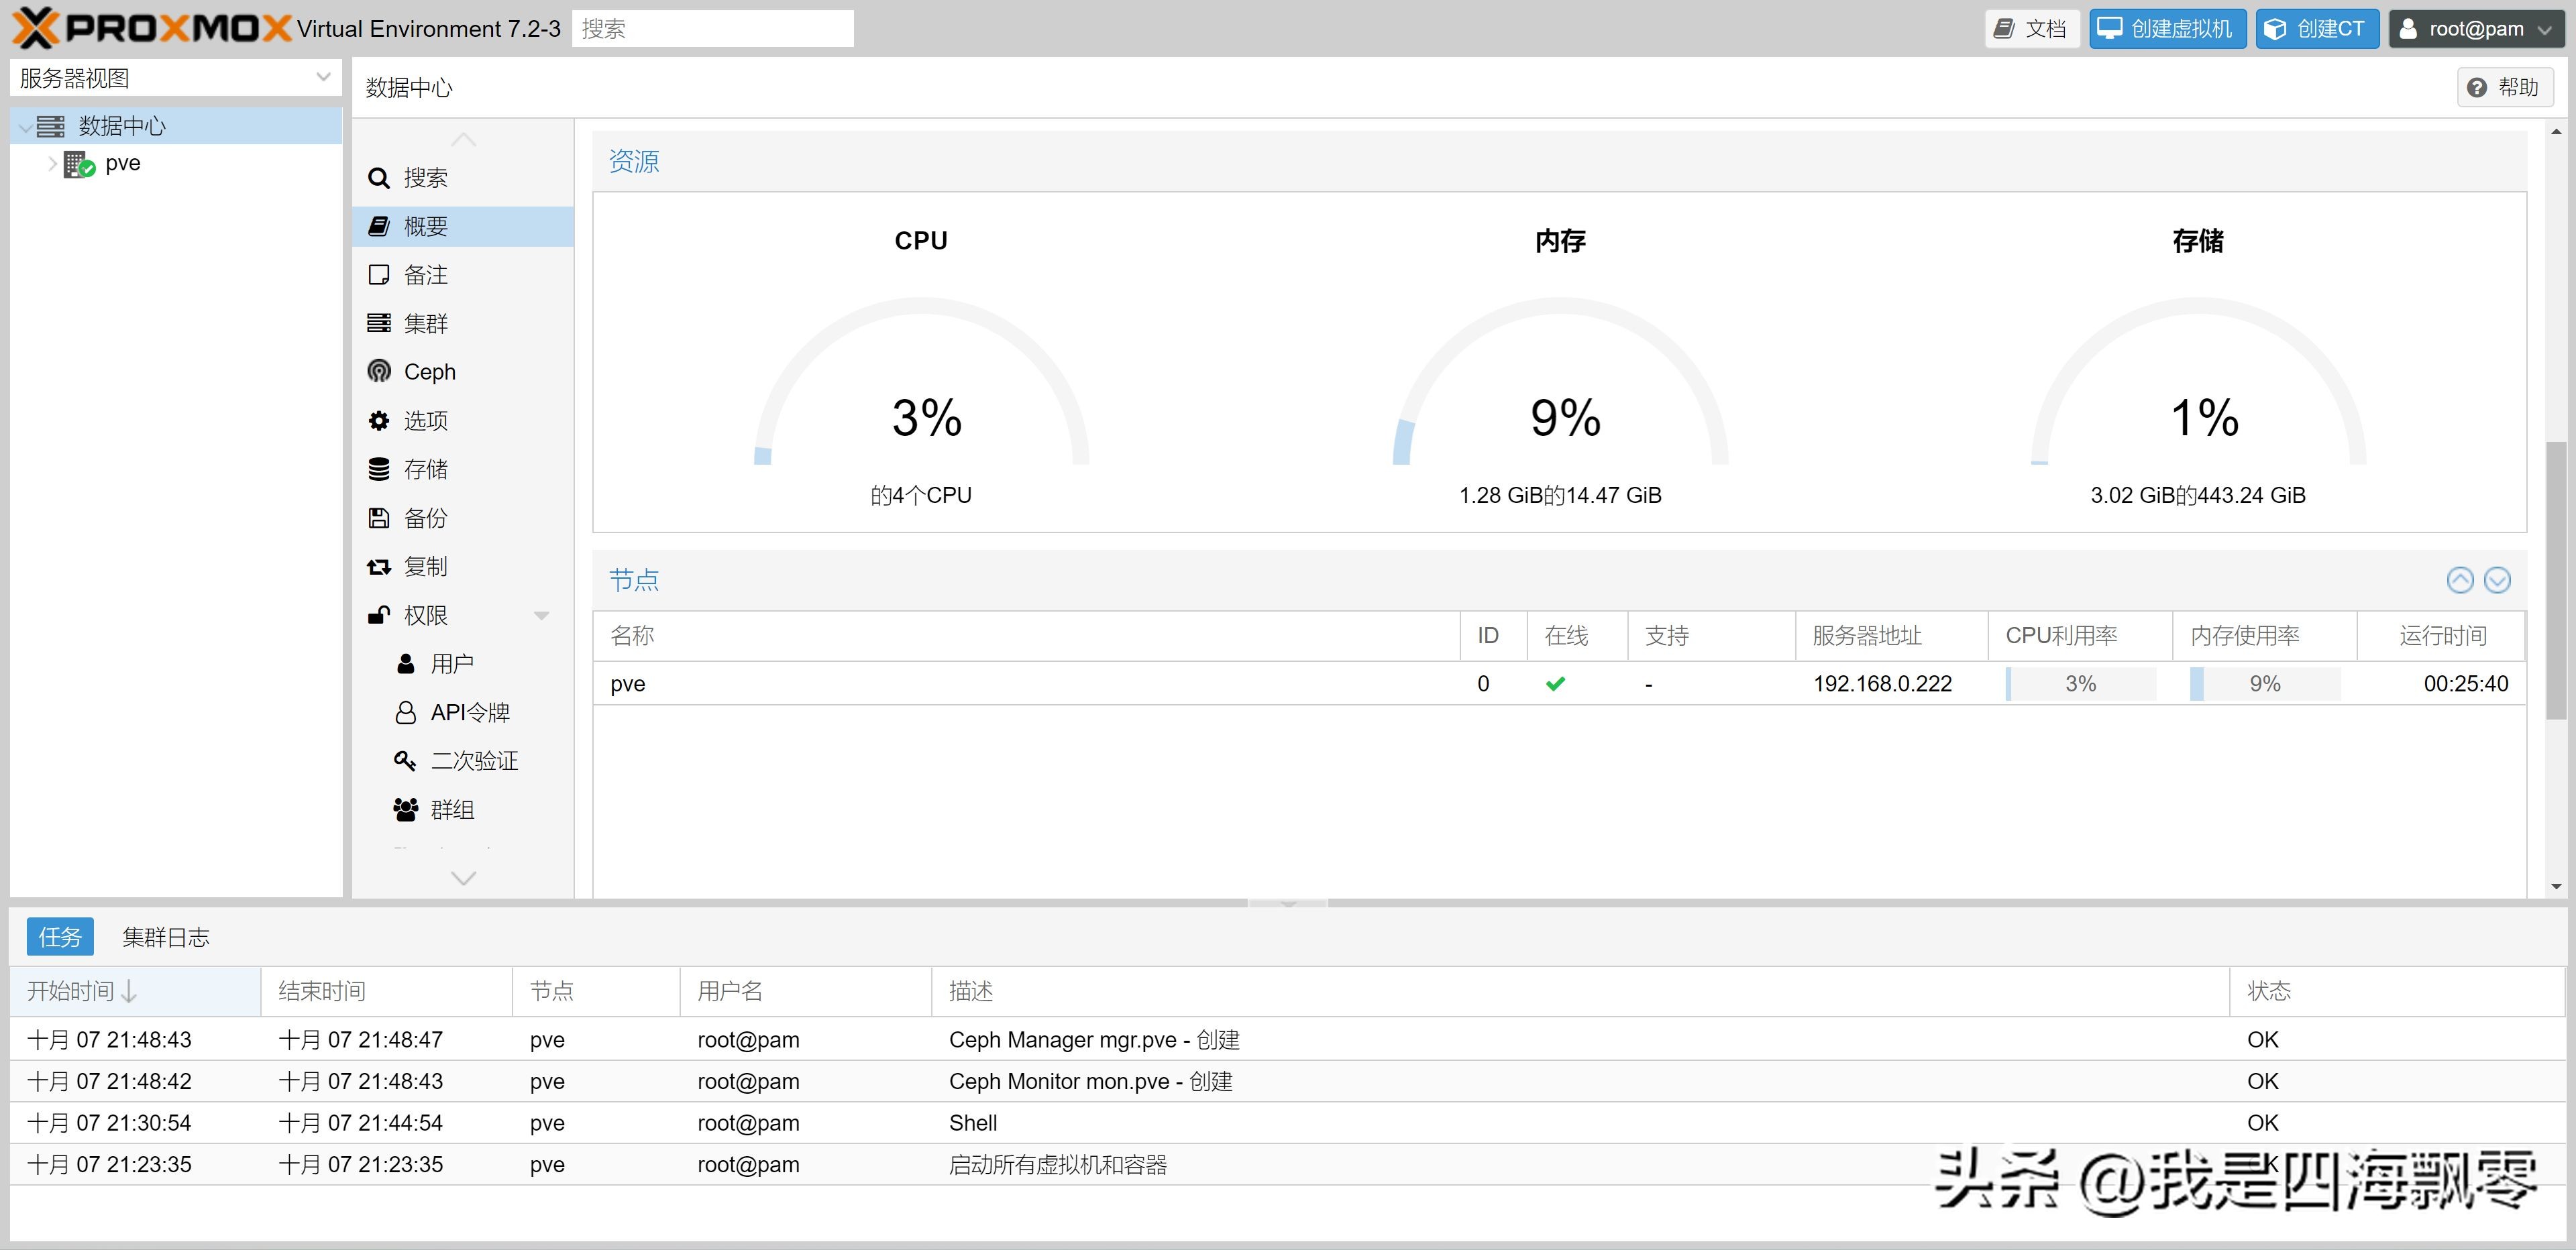Switch to the 集群日志 tab
This screenshot has height=1250, width=2576.
click(x=166, y=937)
